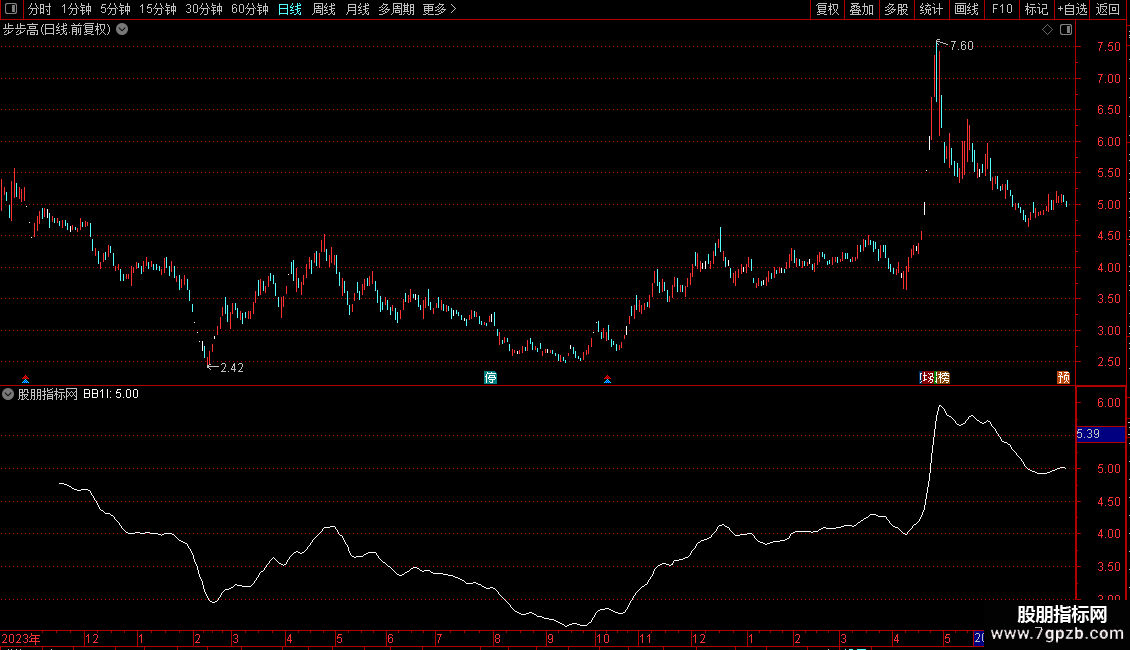
Task: Click the 5.39 indicator value box
Action: coord(1100,434)
